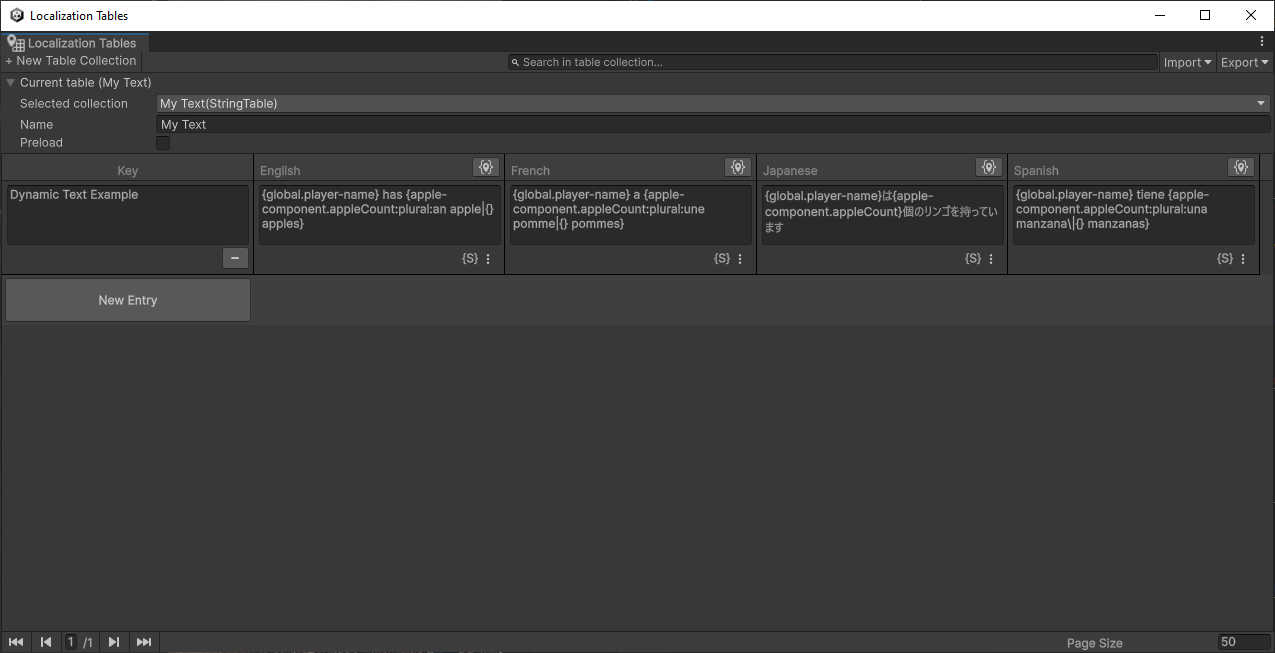Image resolution: width=1275 pixels, height=653 pixels.
Task: Click the metadata lightbulb icon on Japanese column
Action: tap(989, 167)
